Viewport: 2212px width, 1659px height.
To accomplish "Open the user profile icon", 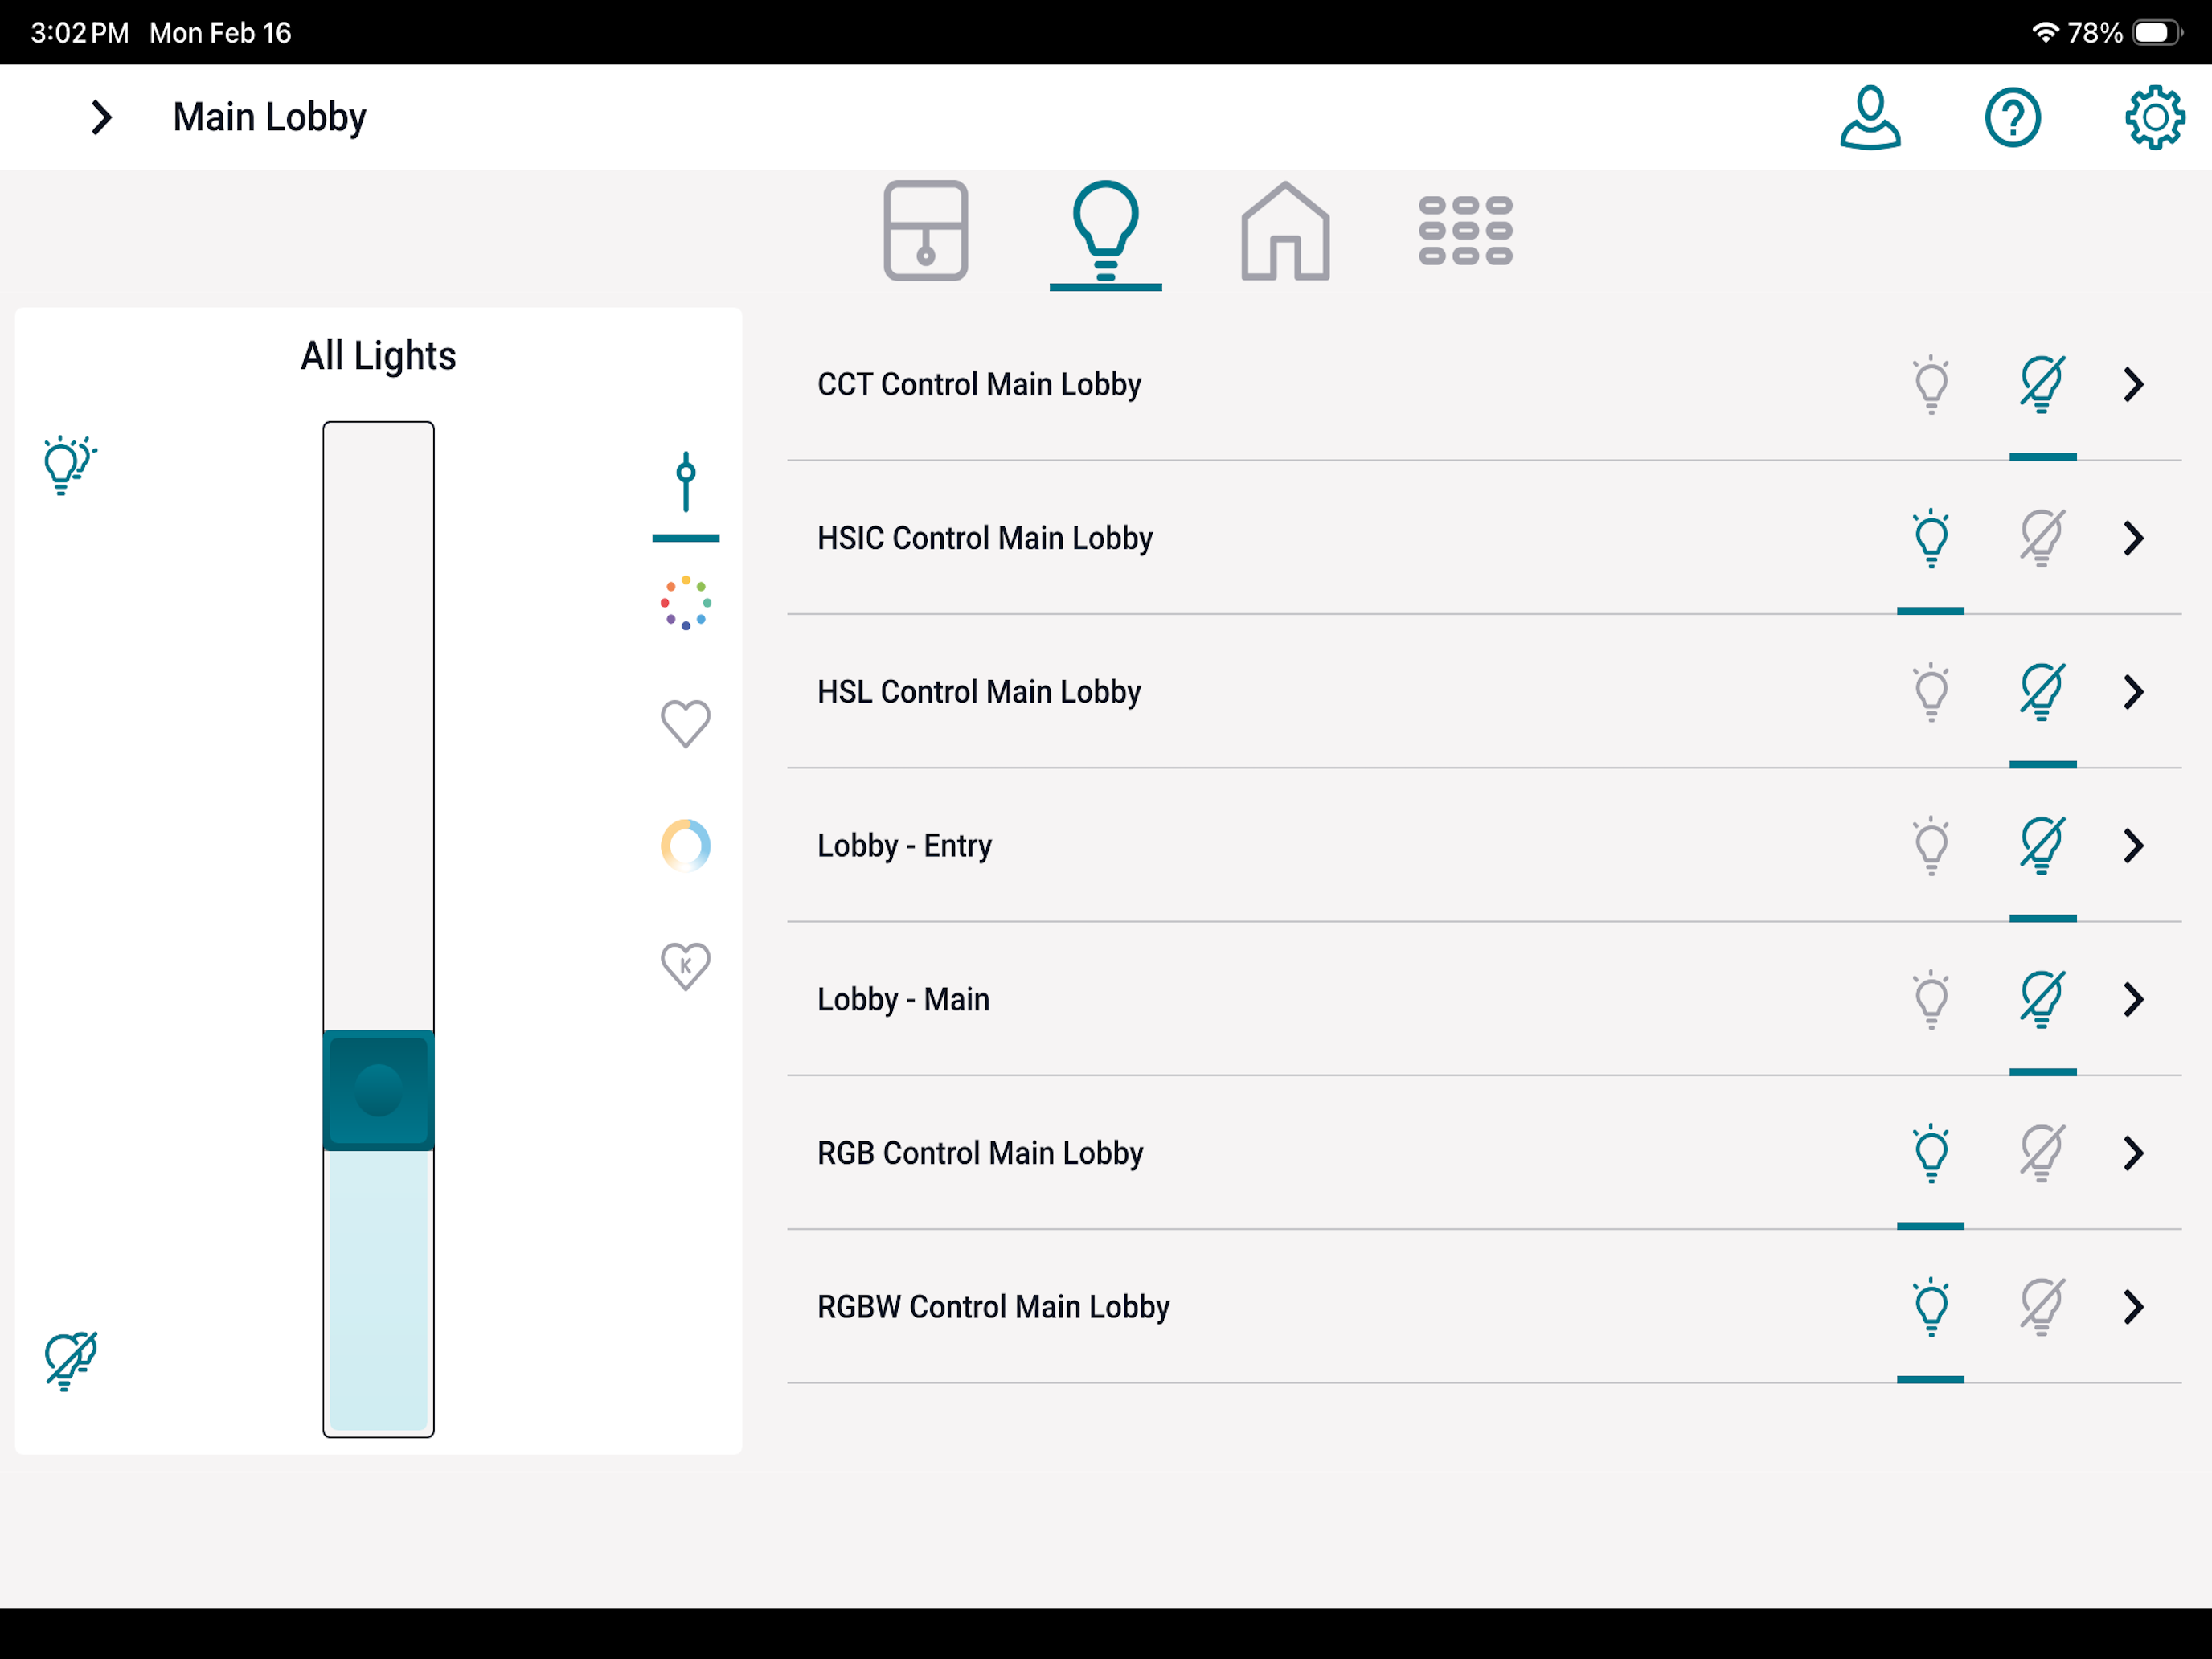I will pos(1870,117).
